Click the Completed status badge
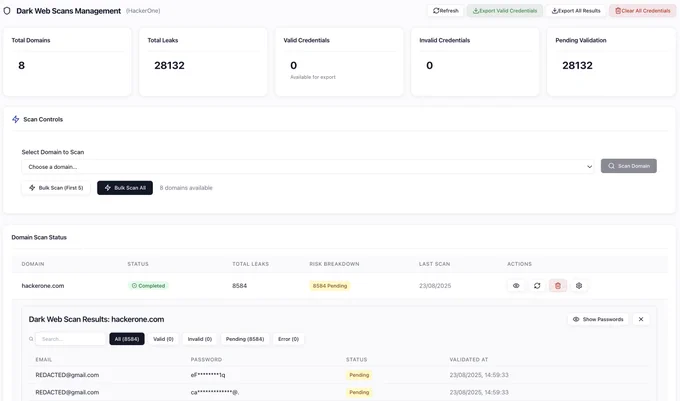The height and width of the screenshot is (401, 680). pos(148,286)
